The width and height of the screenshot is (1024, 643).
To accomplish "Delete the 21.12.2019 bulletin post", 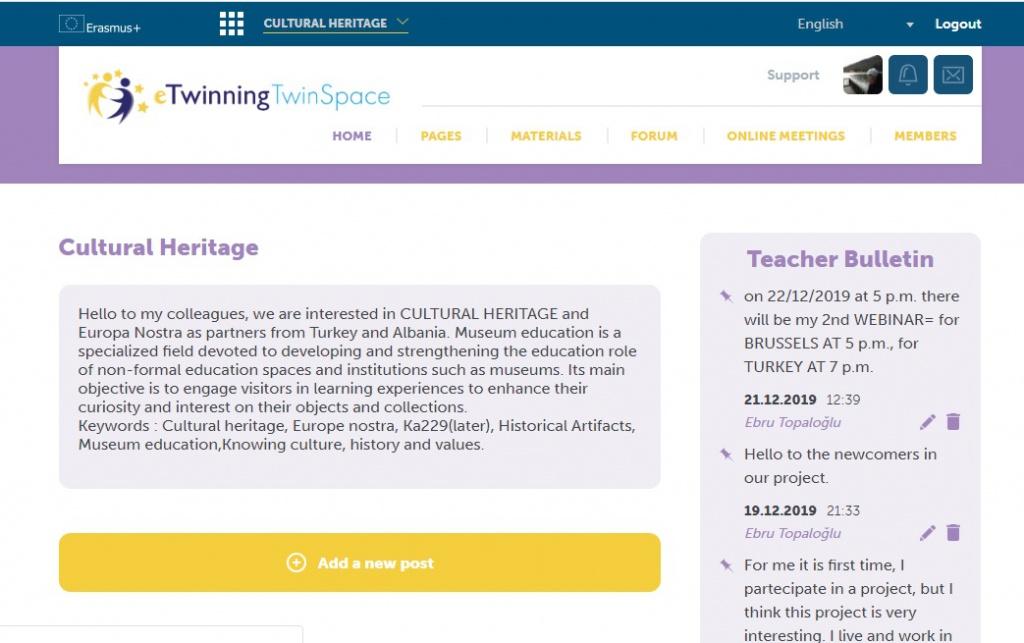I will click(x=953, y=422).
